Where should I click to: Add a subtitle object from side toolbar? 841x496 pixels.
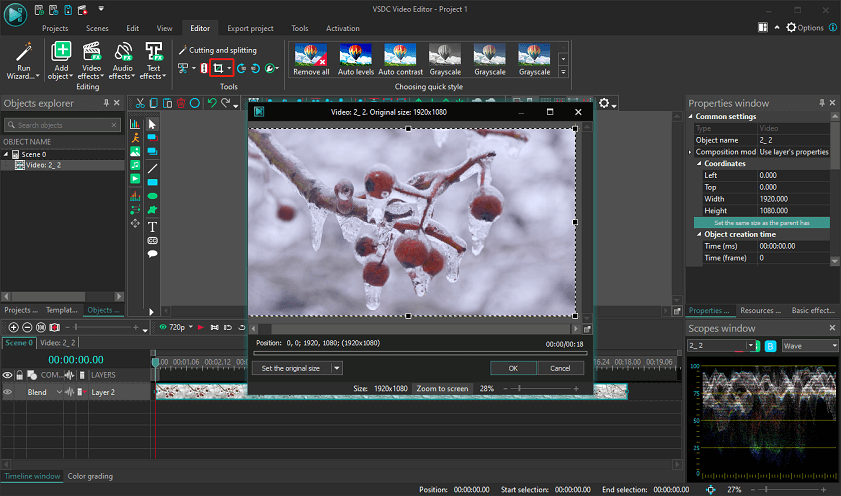(152, 241)
